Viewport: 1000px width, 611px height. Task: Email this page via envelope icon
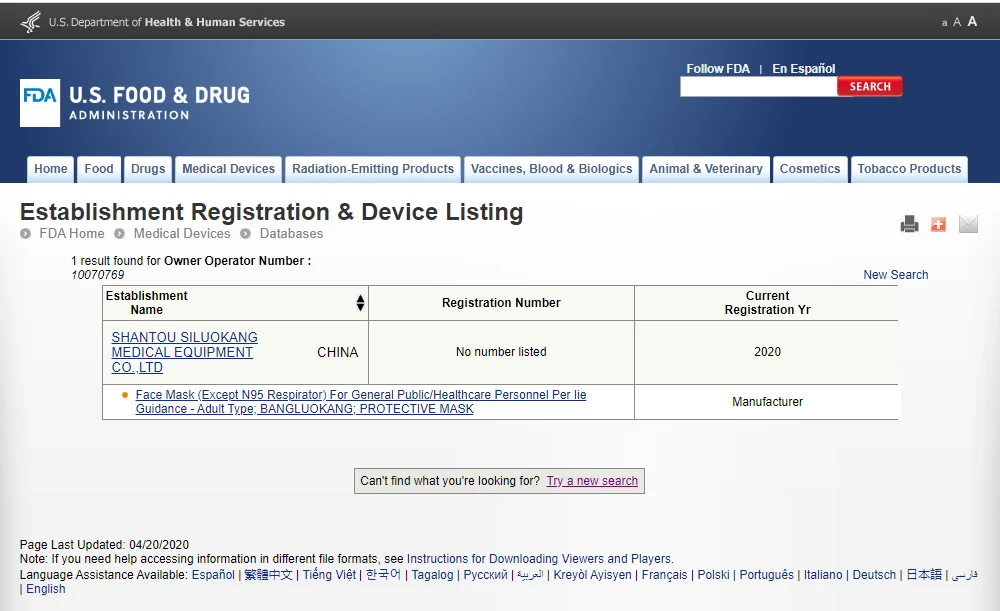click(968, 224)
